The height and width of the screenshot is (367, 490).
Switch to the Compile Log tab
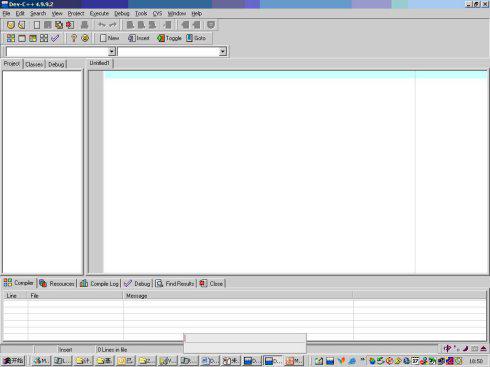pyautogui.click(x=99, y=284)
